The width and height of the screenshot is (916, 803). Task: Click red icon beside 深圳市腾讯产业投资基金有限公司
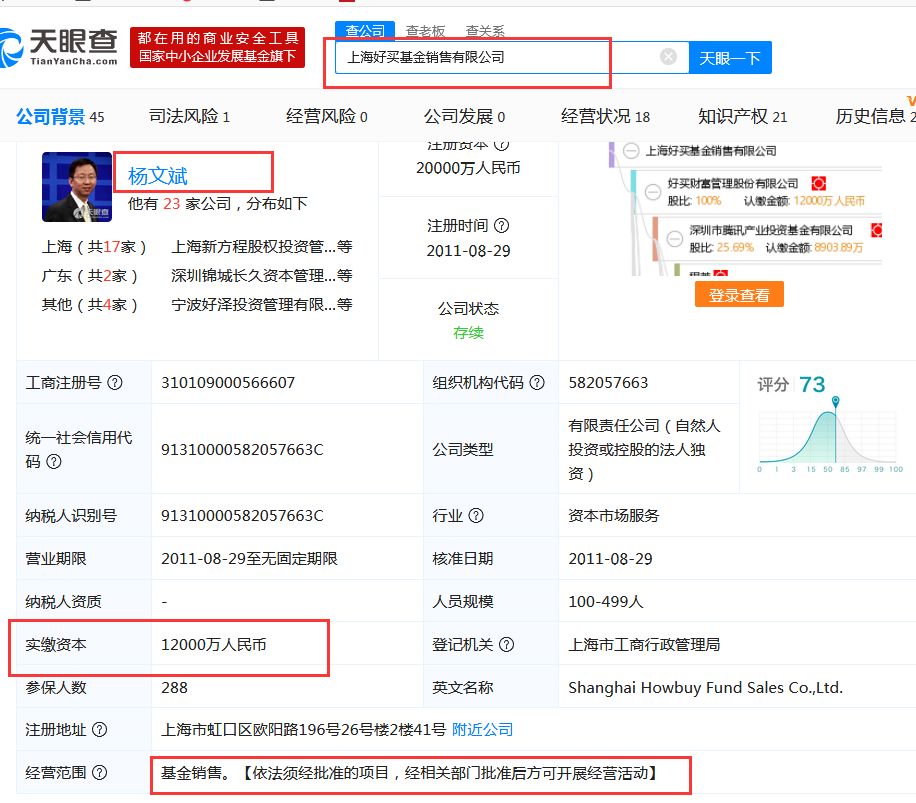tap(877, 230)
